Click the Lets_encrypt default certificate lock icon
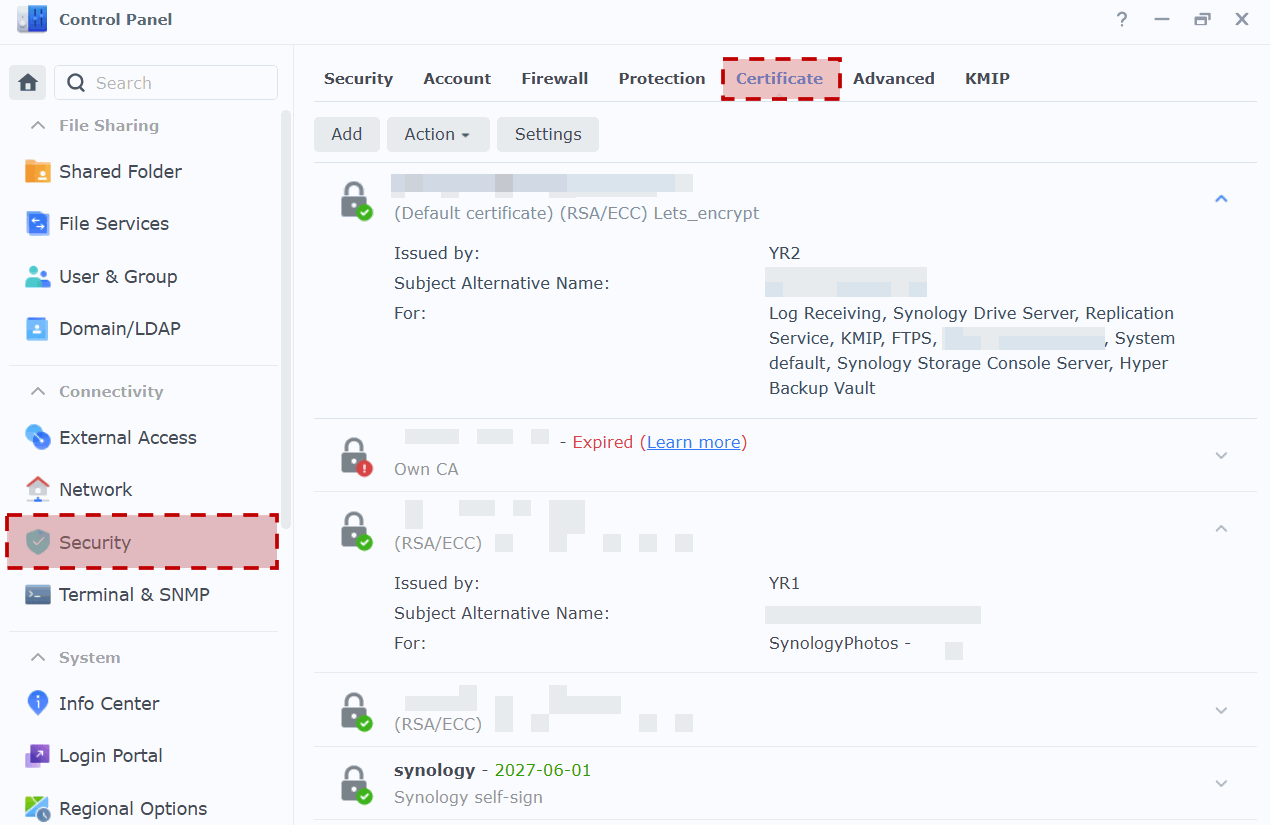The image size is (1270, 825). click(355, 201)
